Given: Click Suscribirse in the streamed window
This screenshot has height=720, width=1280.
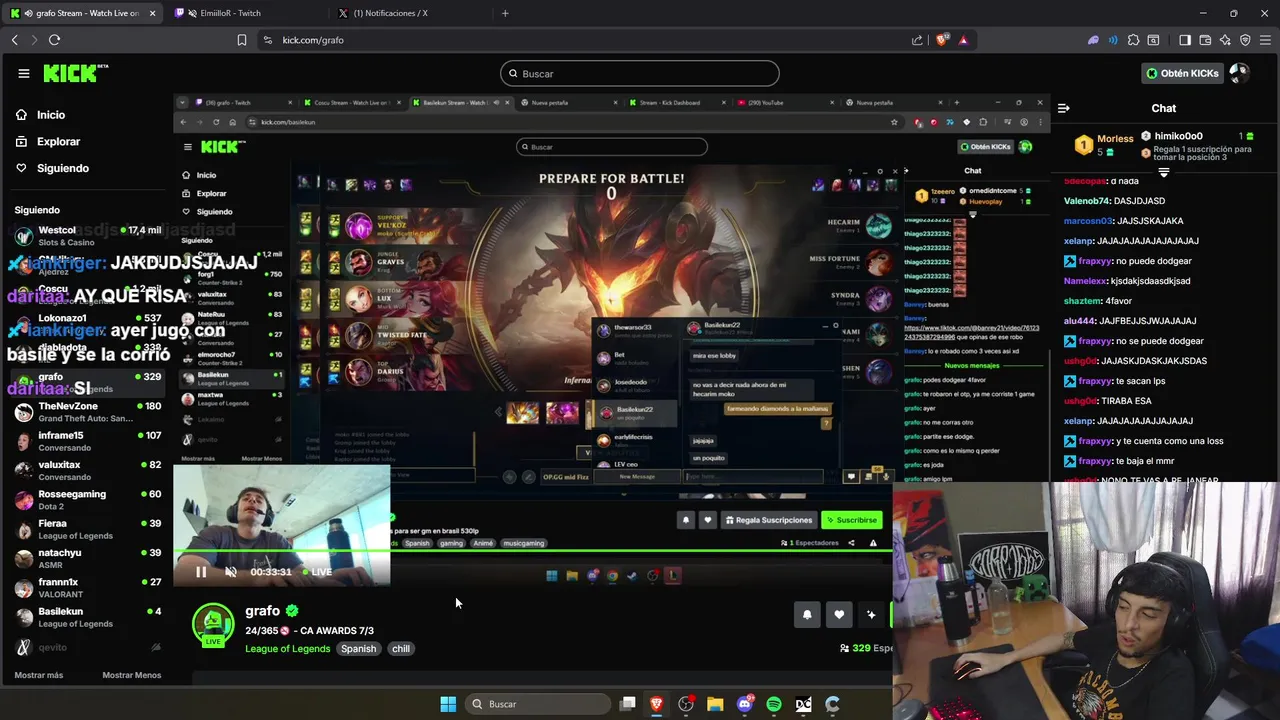Looking at the screenshot, I should (852, 520).
